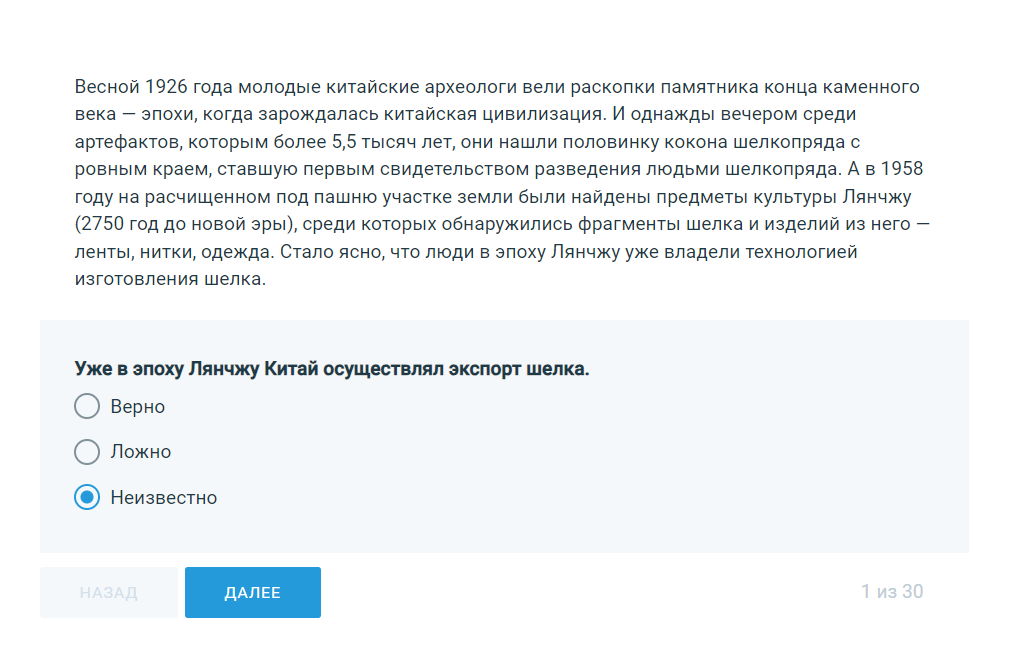The image size is (1010, 650).
Task: Click the "1 из 30" question counter
Action: point(892,592)
